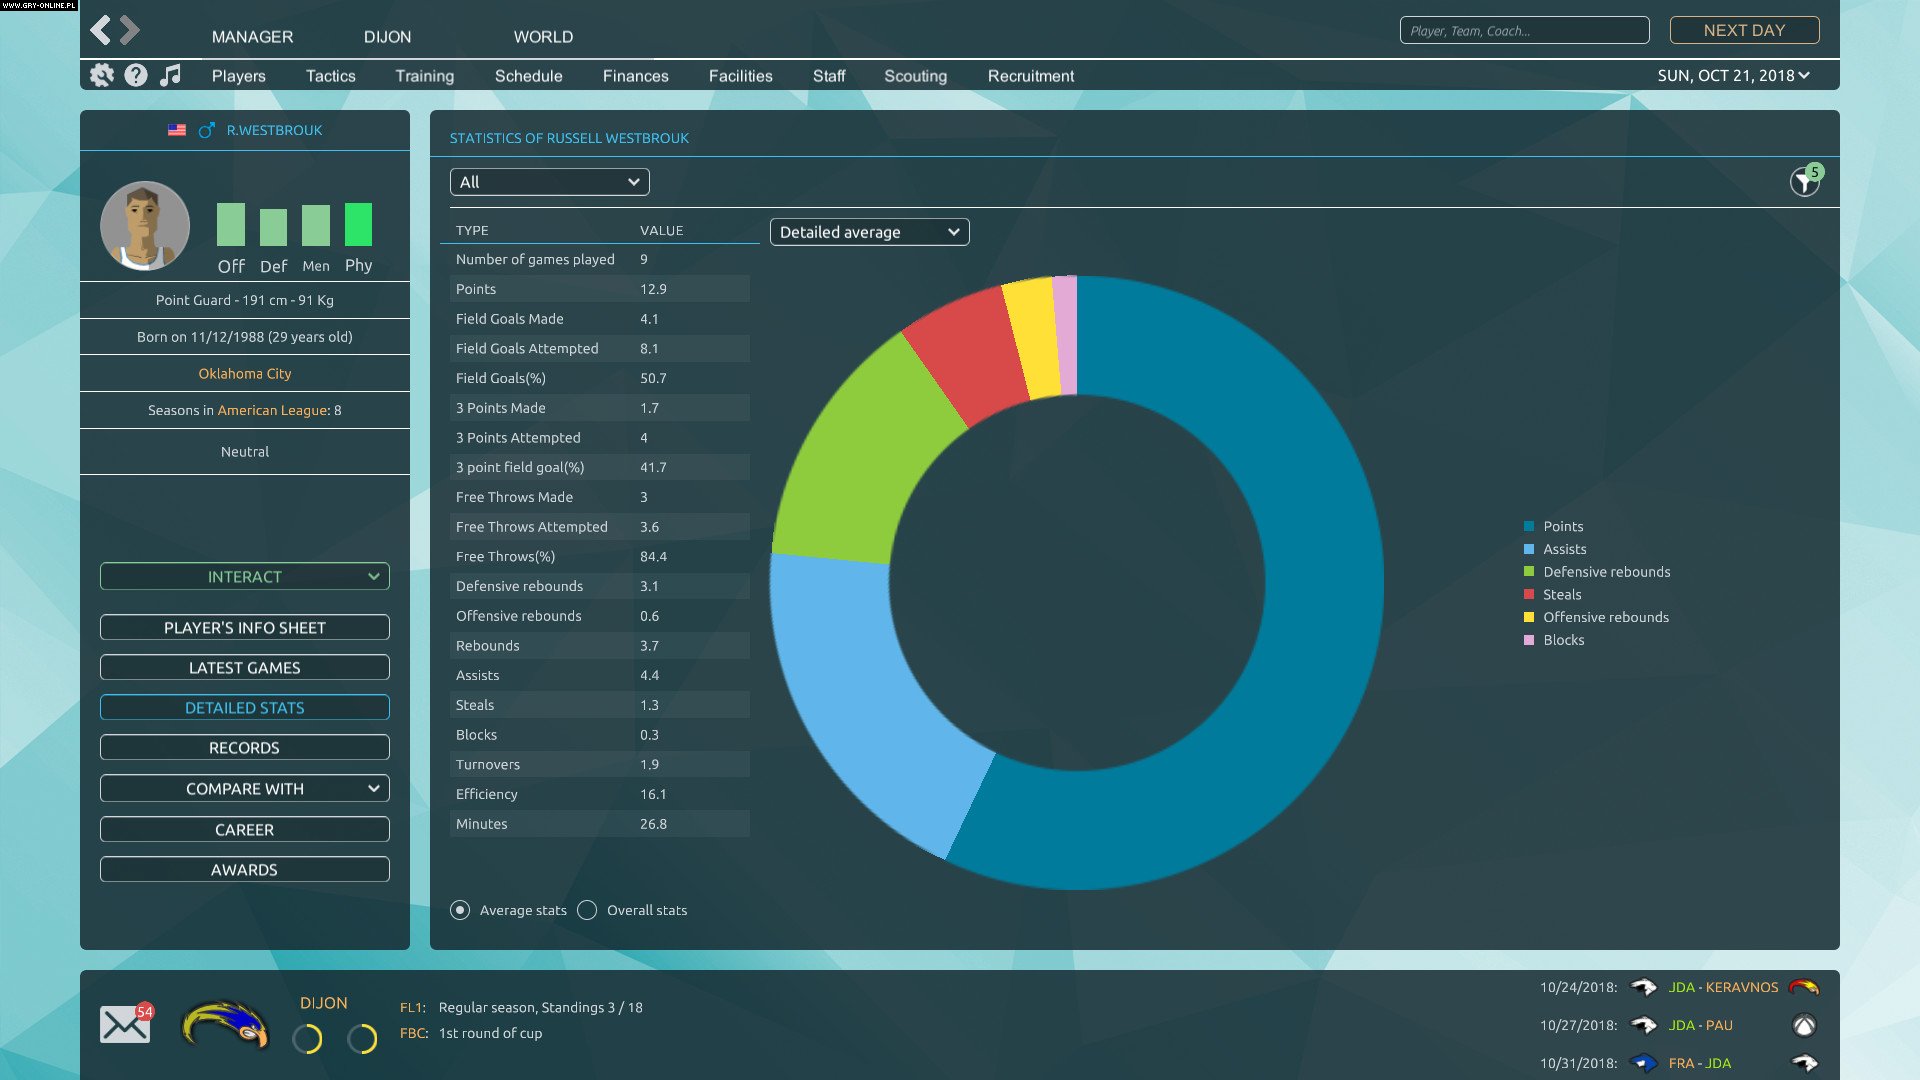
Task: Open the All statistics period dropdown
Action: coord(549,181)
